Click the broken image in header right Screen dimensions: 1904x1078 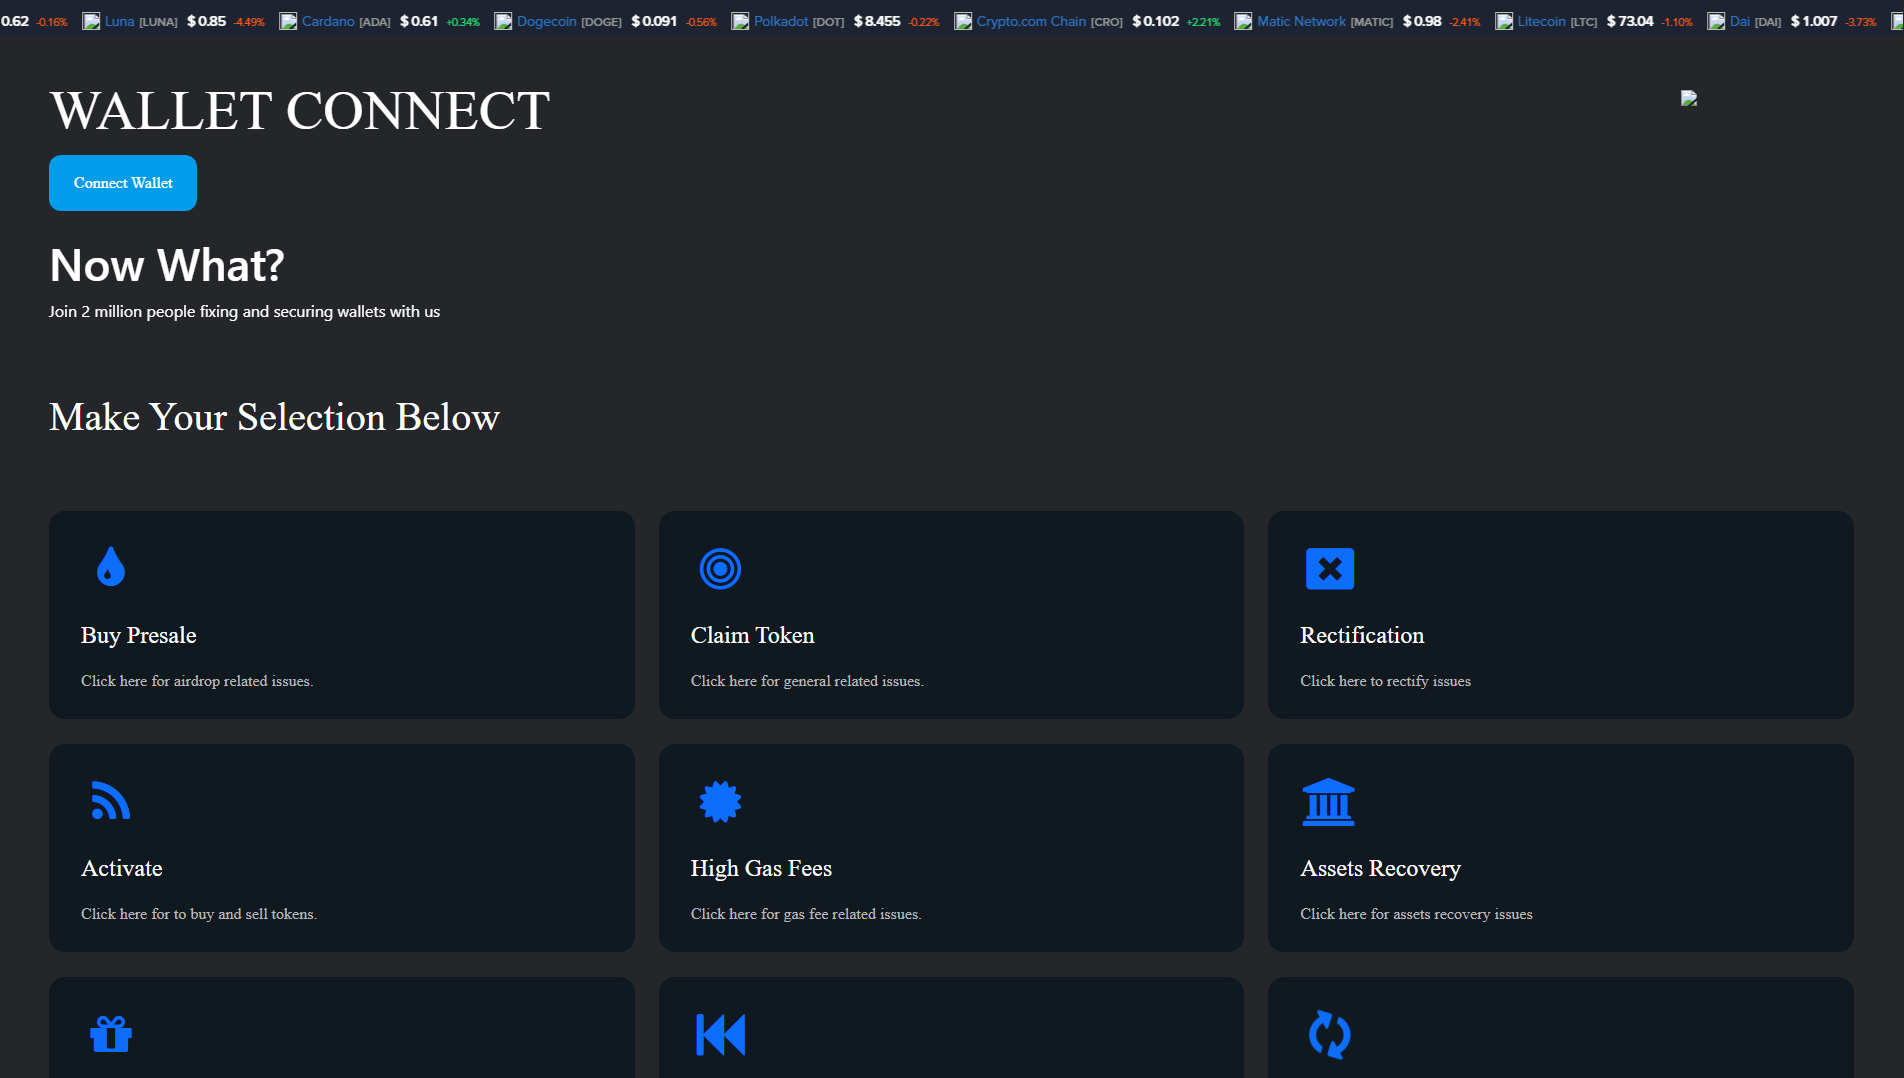1689,98
